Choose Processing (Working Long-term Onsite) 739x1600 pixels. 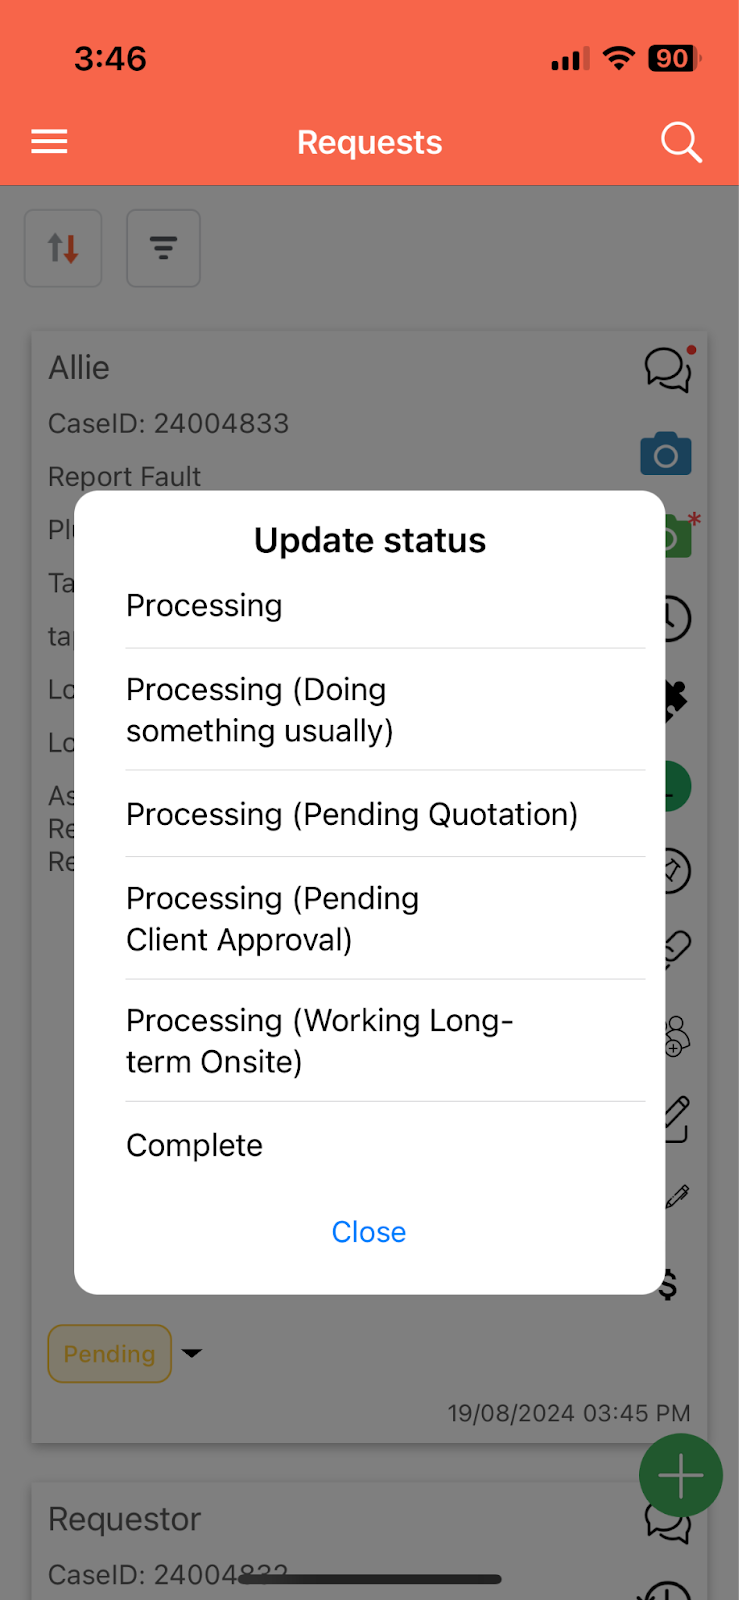click(x=319, y=1041)
